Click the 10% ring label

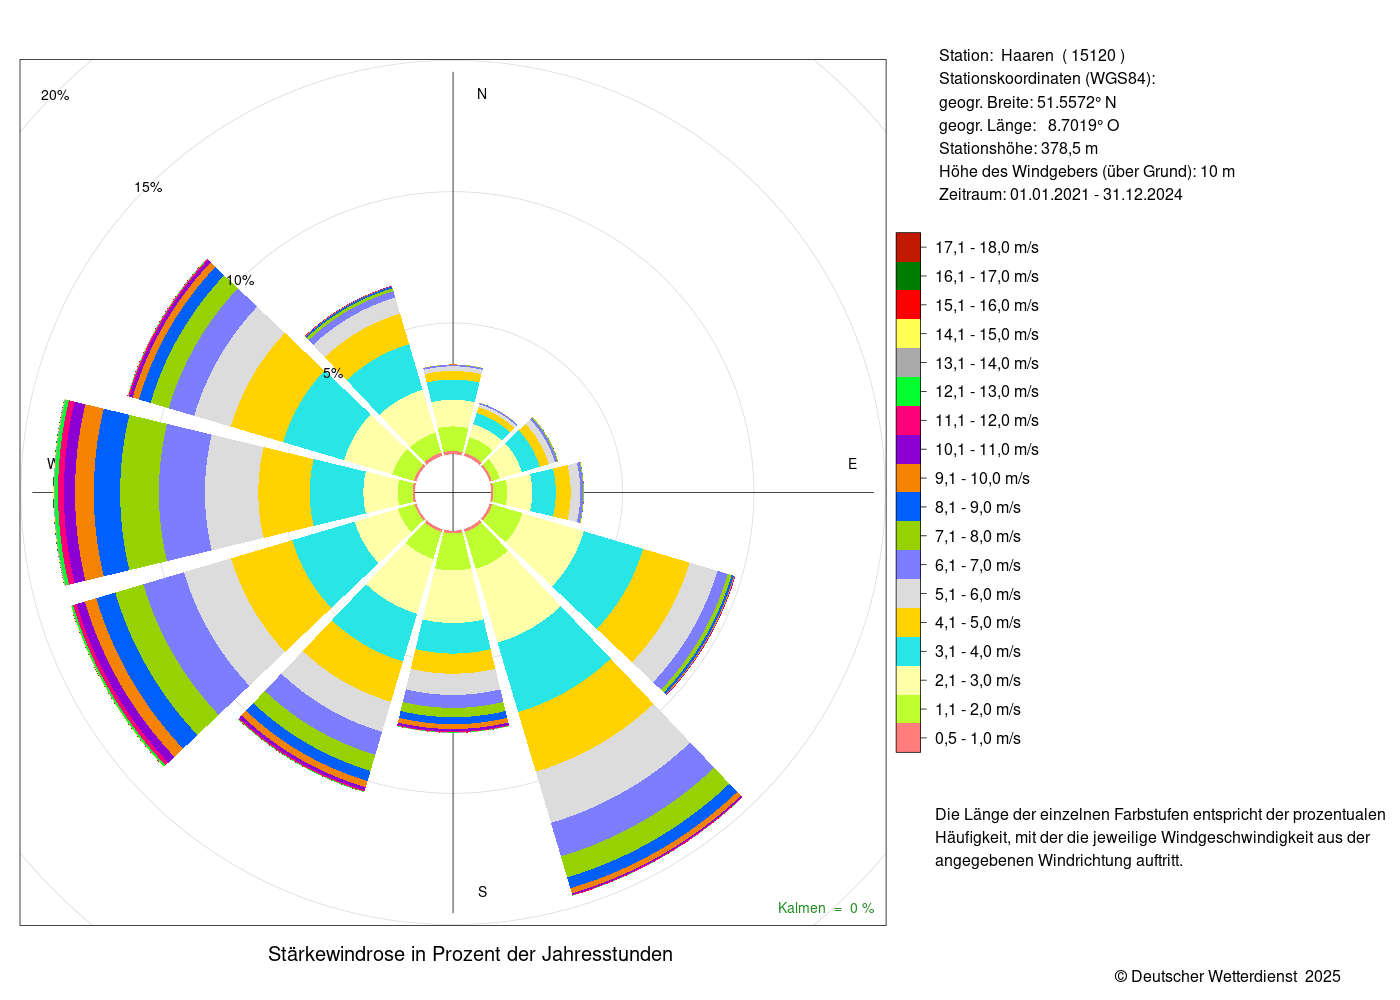[240, 280]
